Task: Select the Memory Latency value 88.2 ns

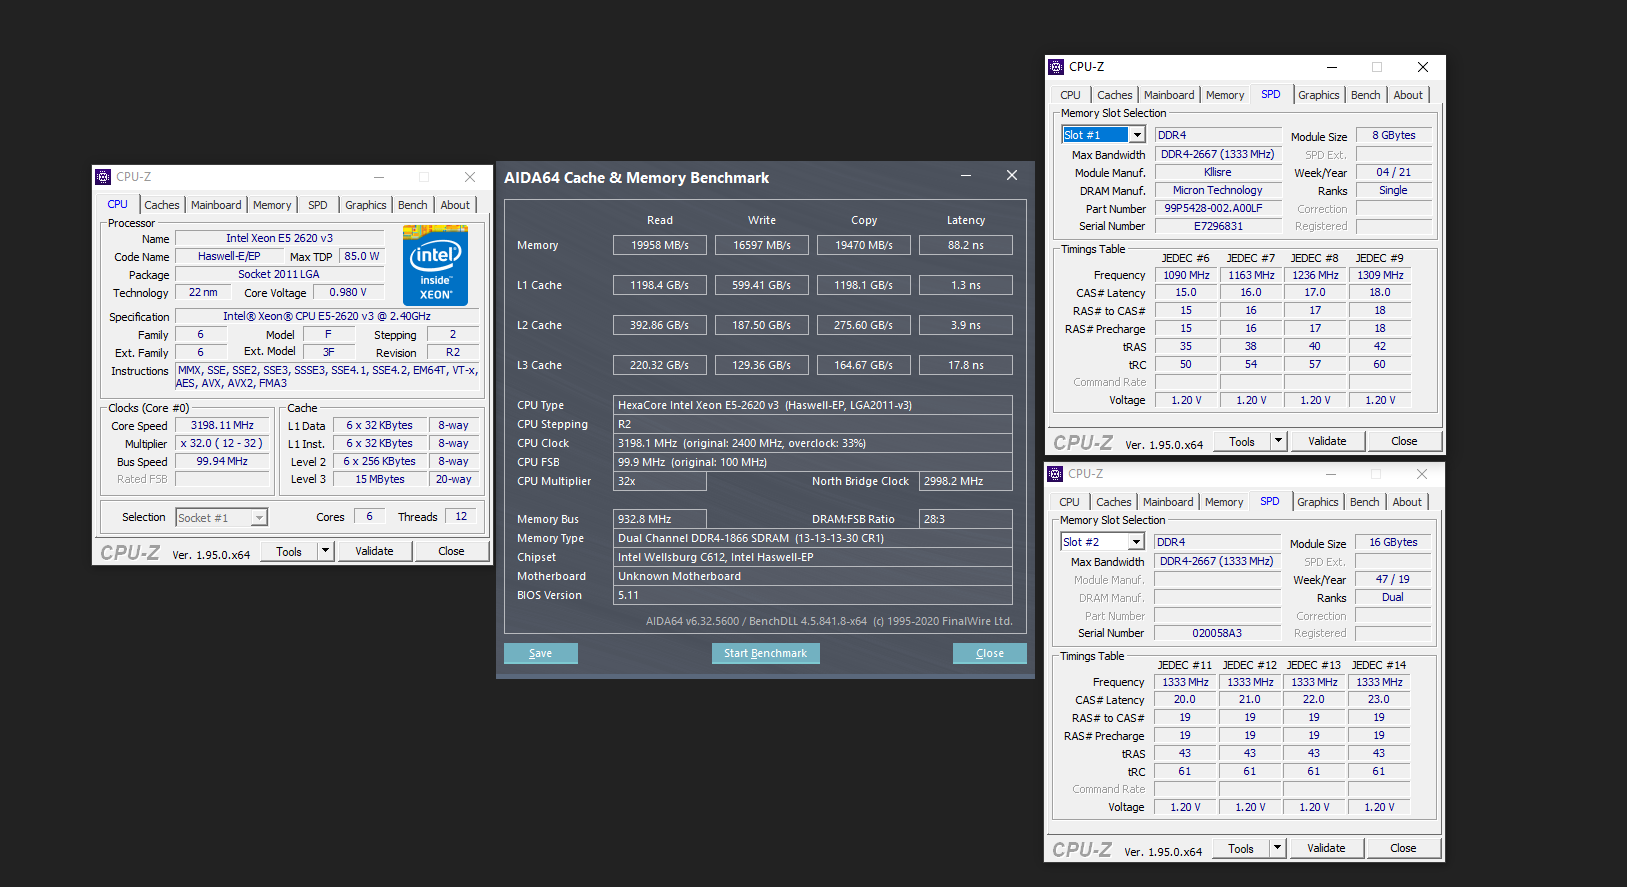Action: [x=966, y=245]
